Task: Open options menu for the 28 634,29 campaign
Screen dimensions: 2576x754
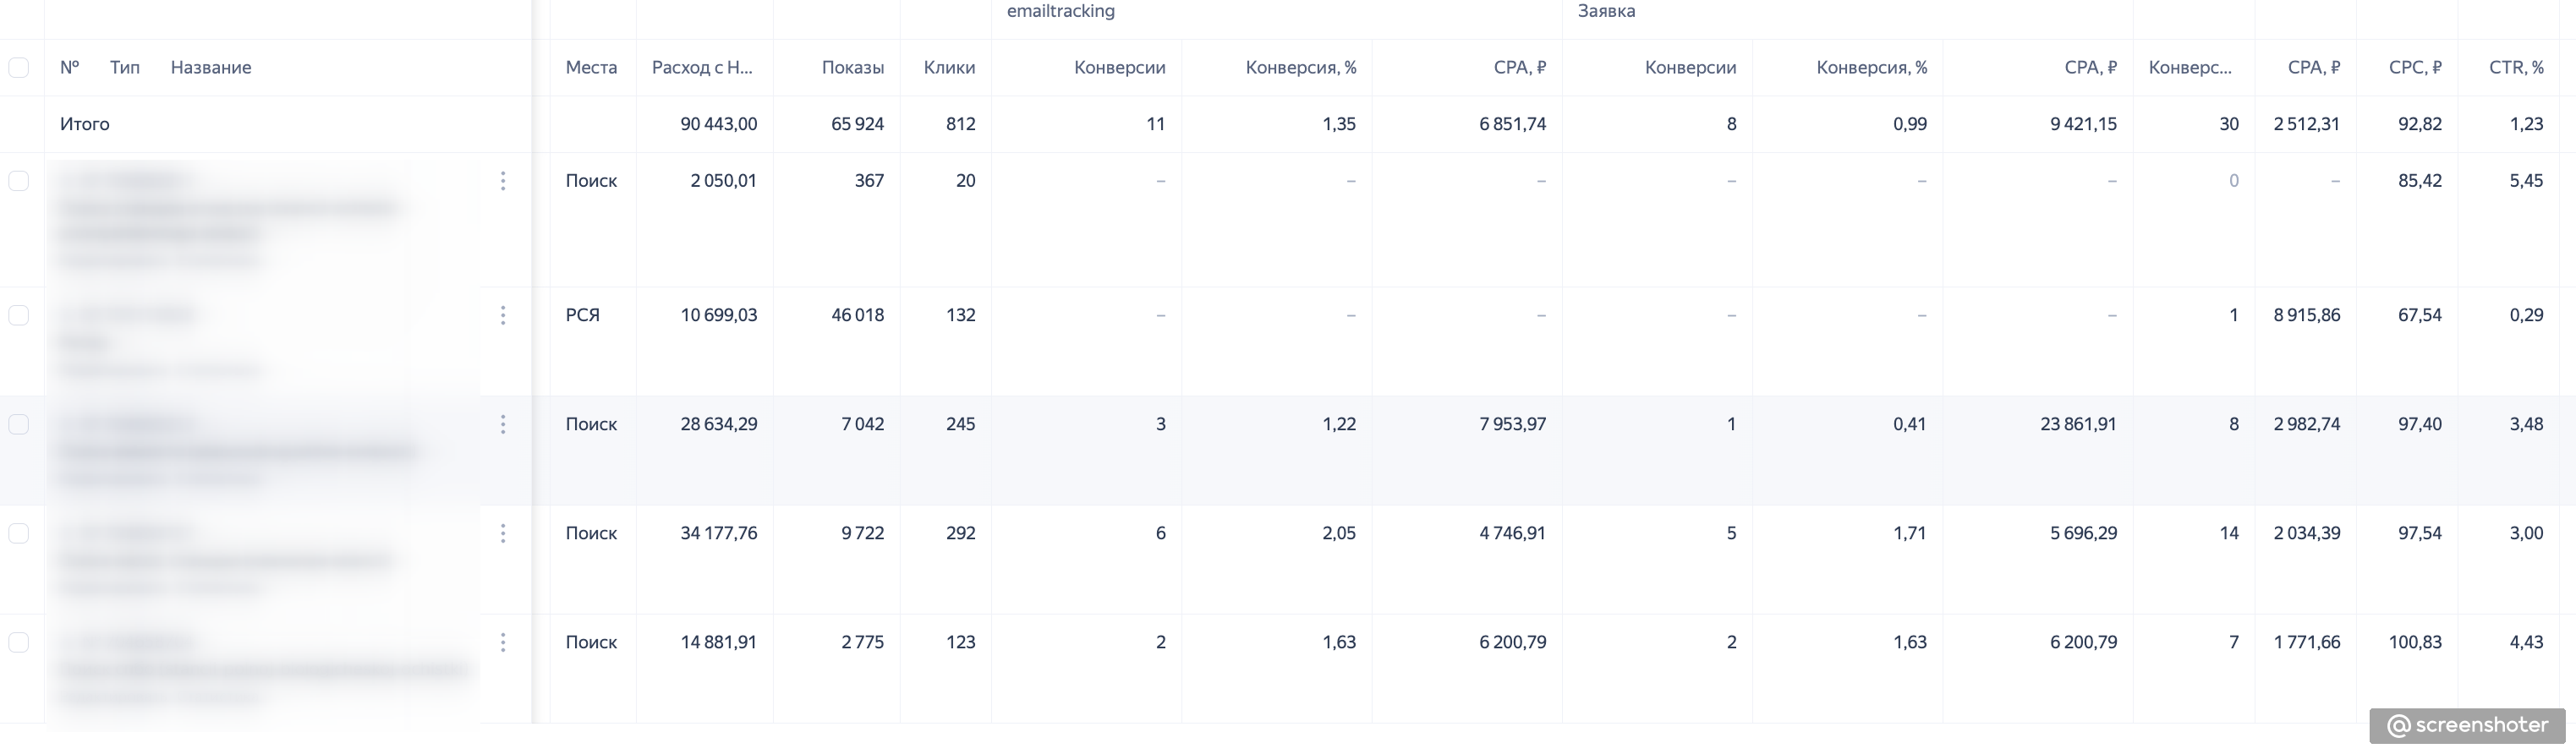Action: click(503, 424)
